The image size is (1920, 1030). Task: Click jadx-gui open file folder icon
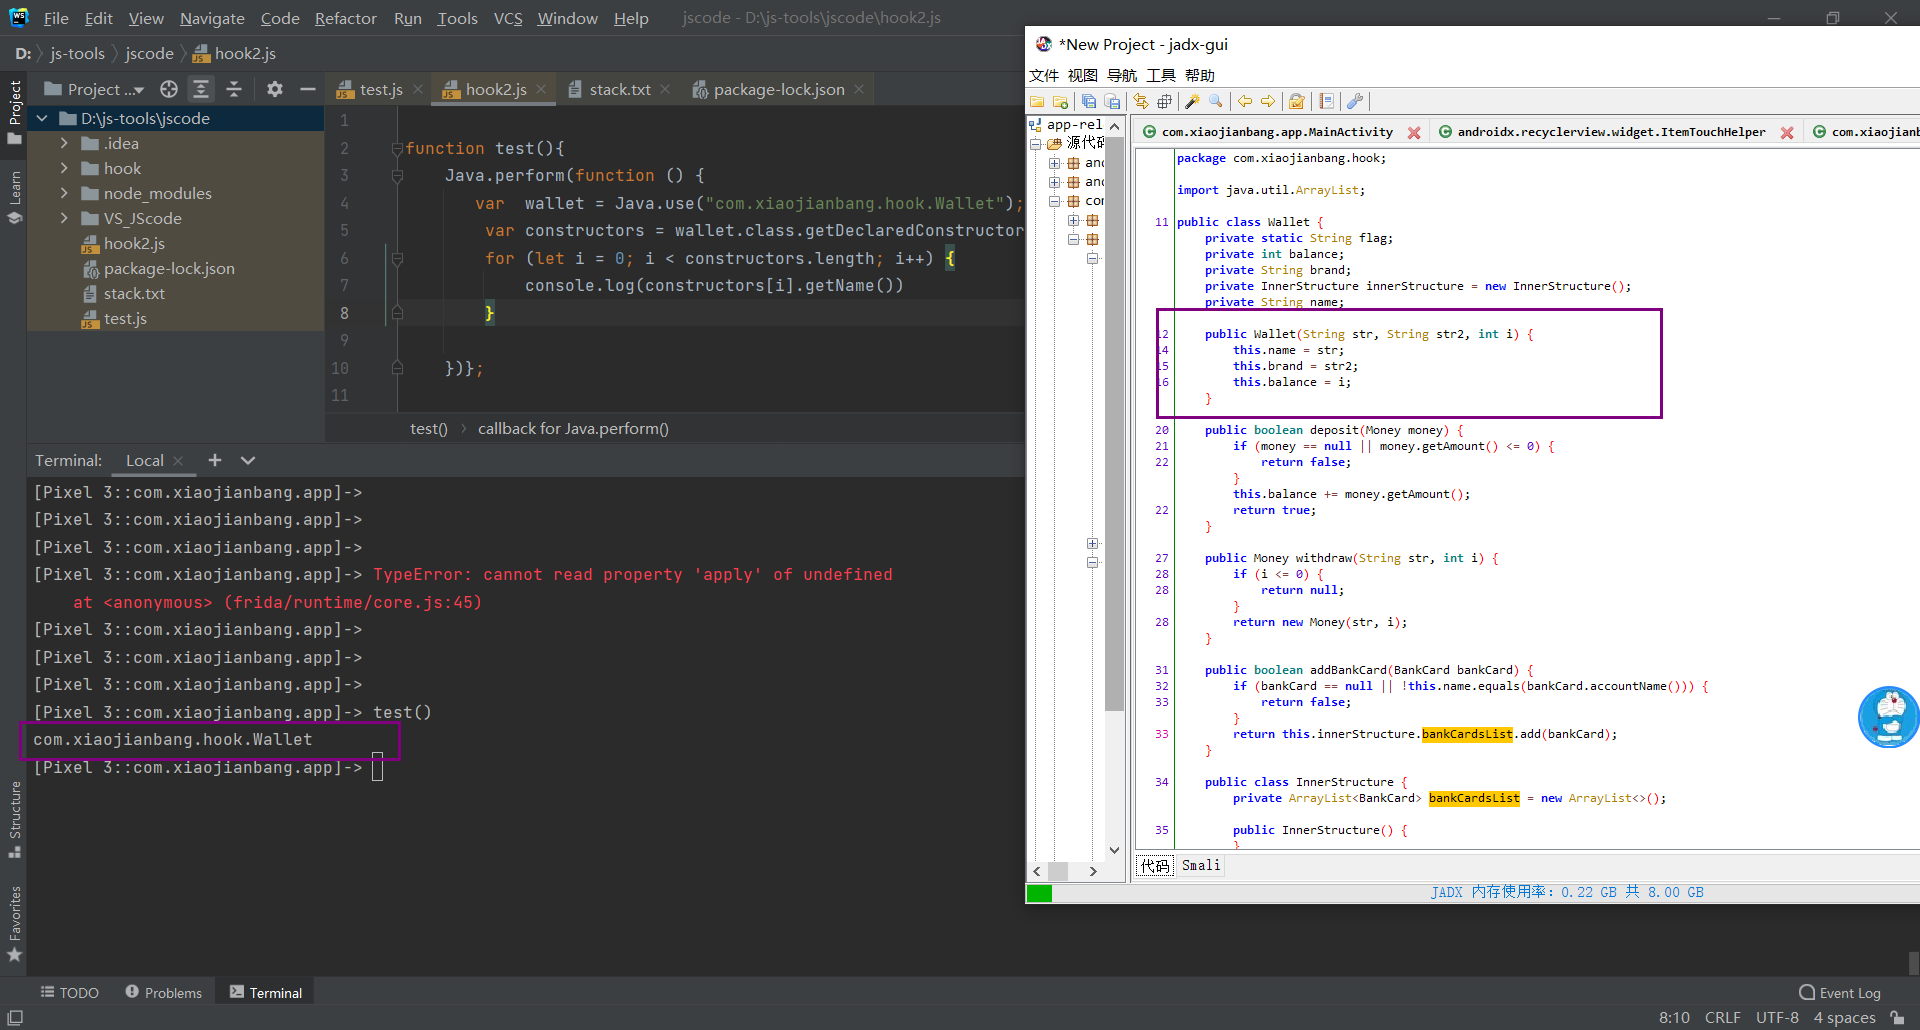coord(1037,101)
